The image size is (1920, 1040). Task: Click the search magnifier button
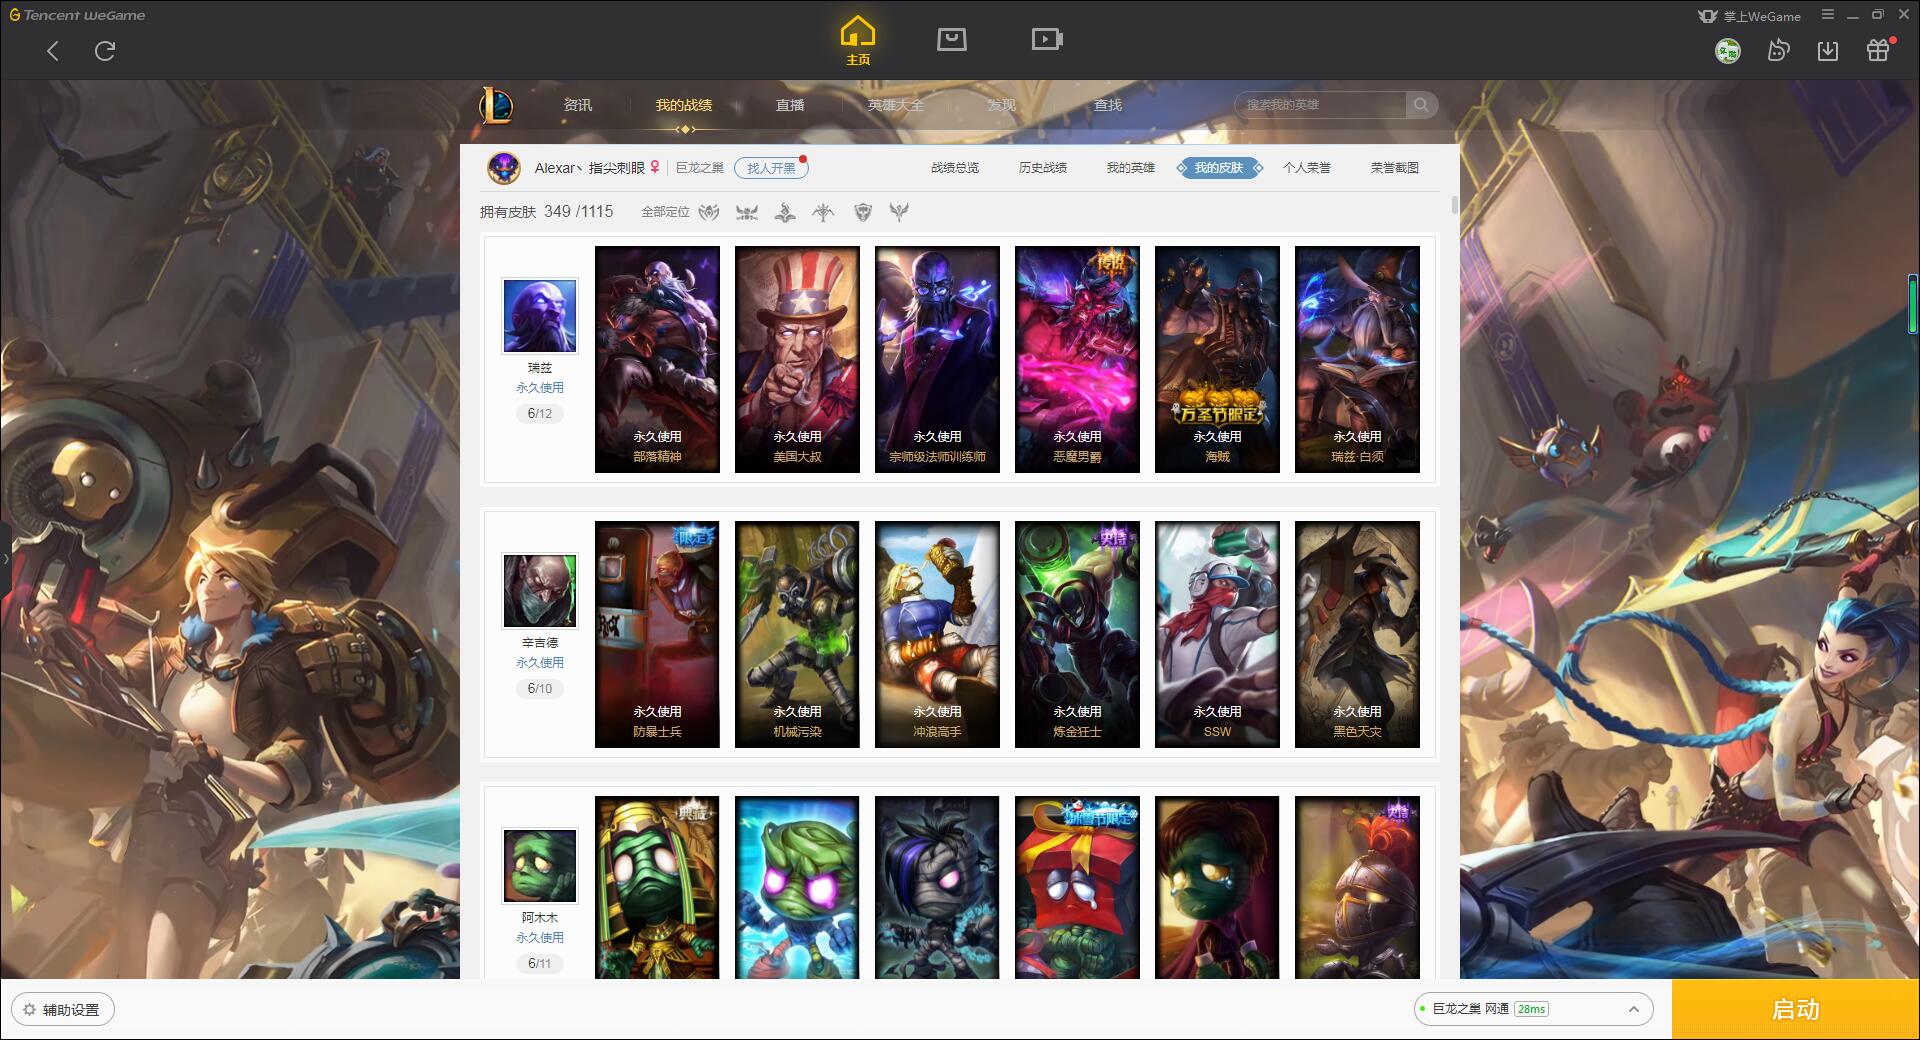pos(1420,105)
